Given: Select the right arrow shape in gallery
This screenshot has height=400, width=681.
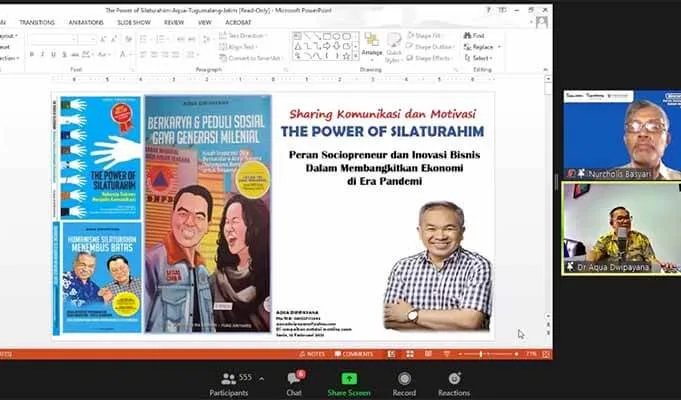Looking at the screenshot, I should point(327,46).
